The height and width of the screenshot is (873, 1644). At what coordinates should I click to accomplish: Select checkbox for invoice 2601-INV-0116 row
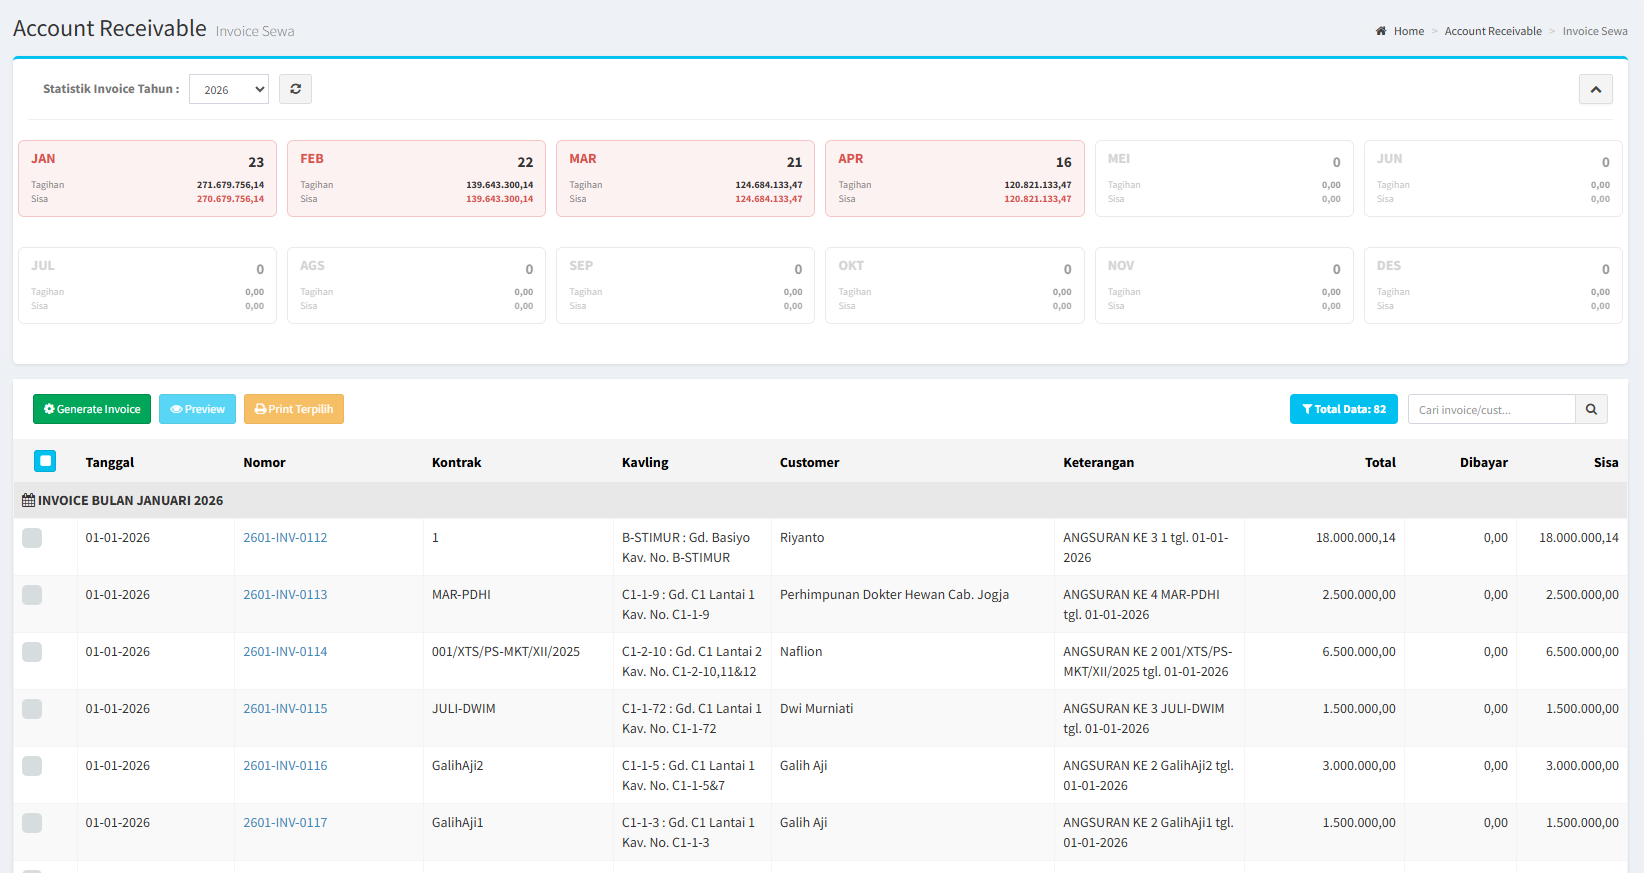[x=32, y=766]
